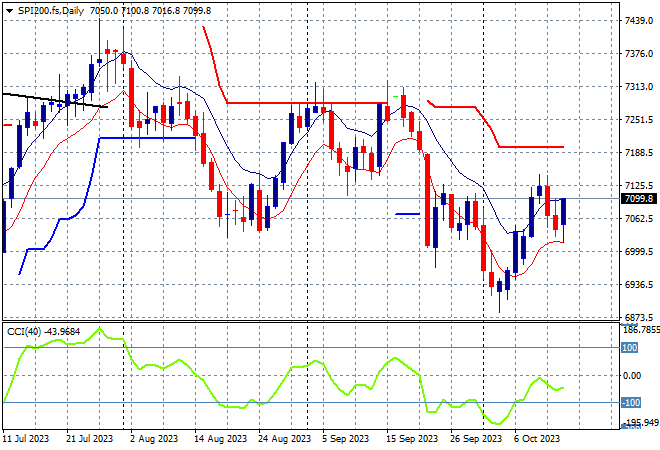The height and width of the screenshot is (450, 660).
Task: Click the 7125.5 price axis label
Action: coord(639,186)
